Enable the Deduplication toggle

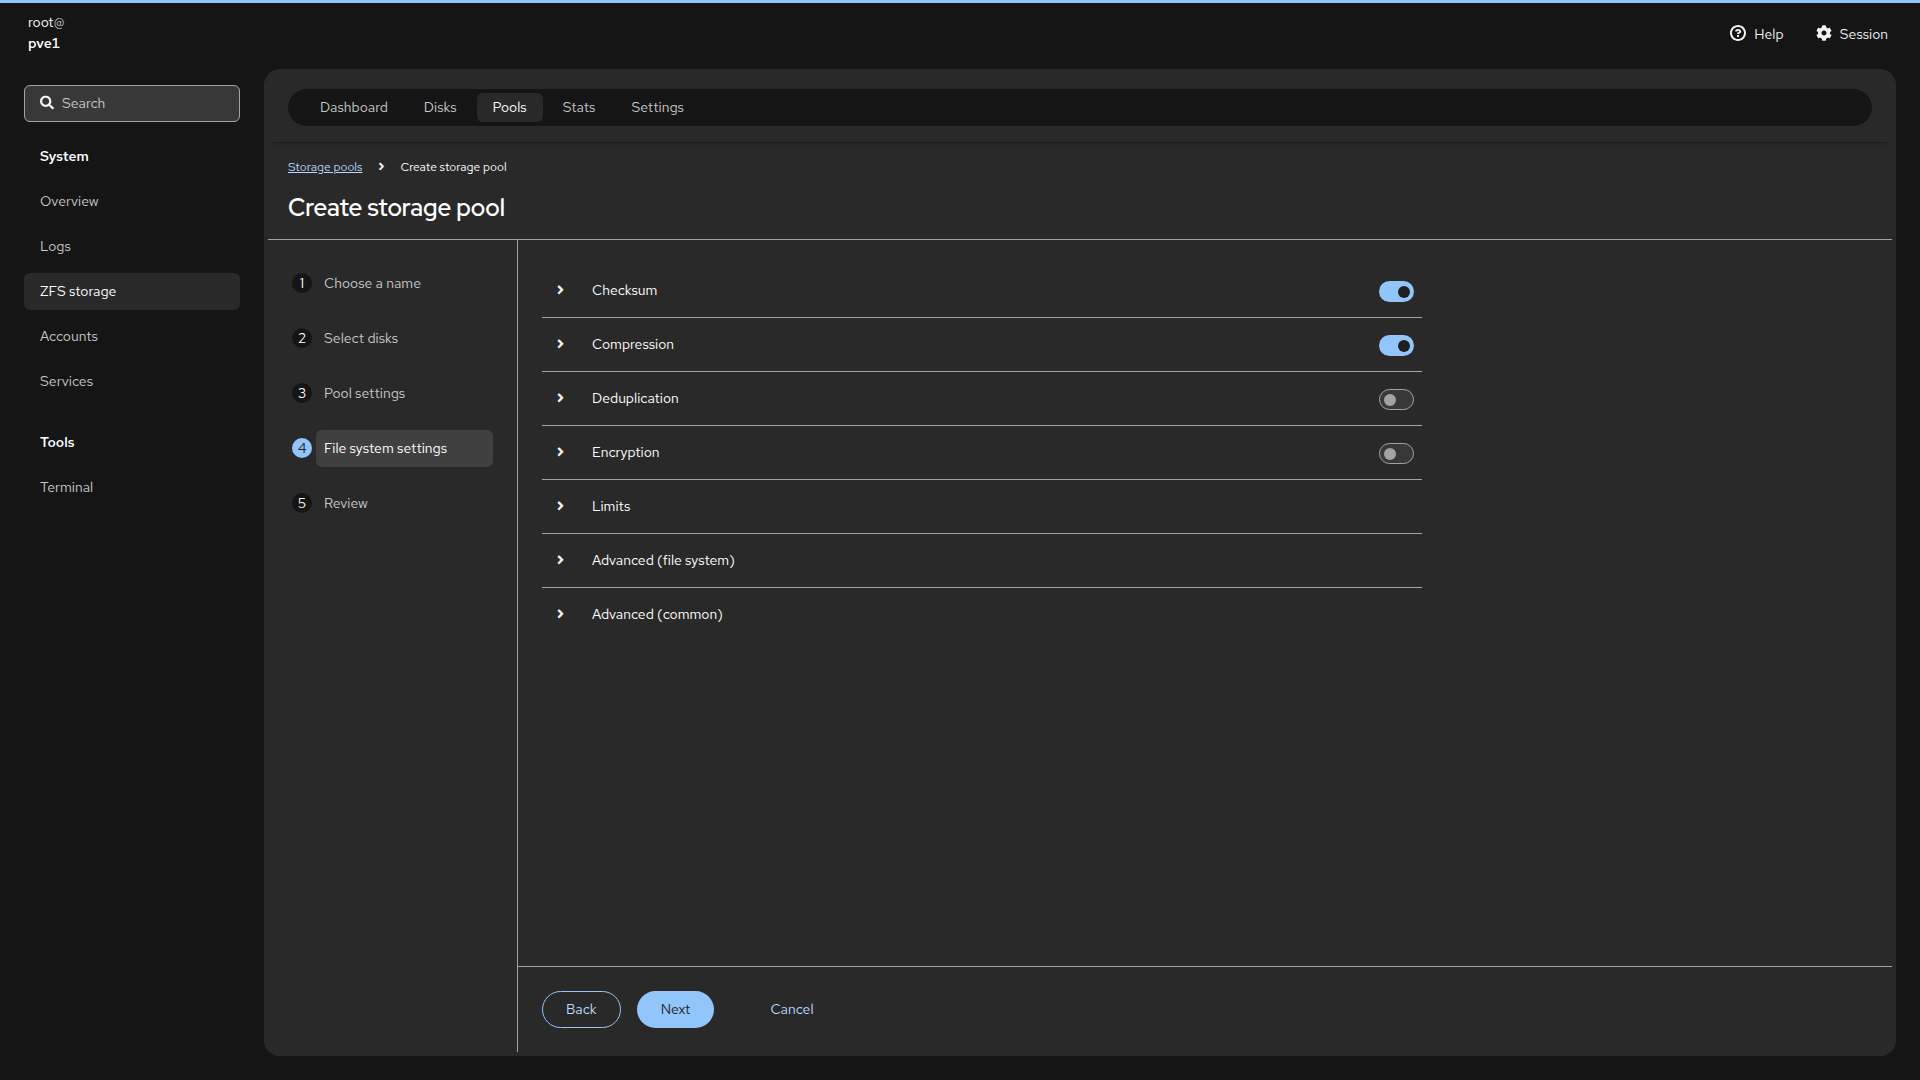pos(1396,400)
